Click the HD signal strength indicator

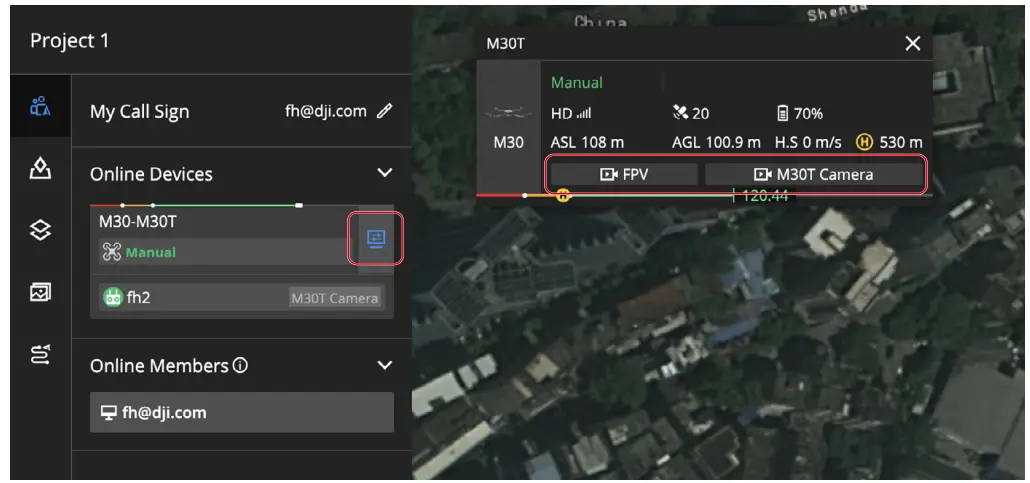pos(571,114)
